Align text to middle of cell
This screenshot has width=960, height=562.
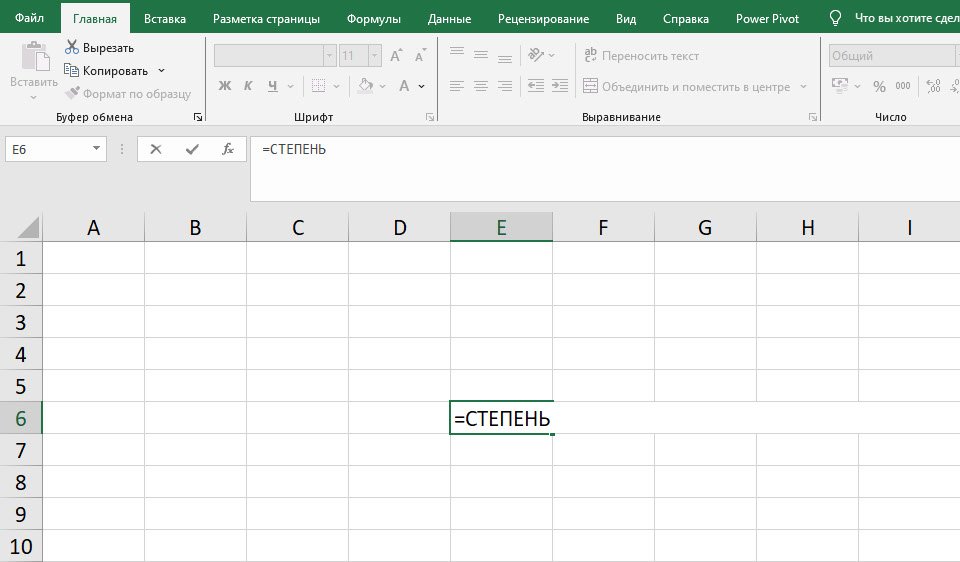click(x=481, y=55)
